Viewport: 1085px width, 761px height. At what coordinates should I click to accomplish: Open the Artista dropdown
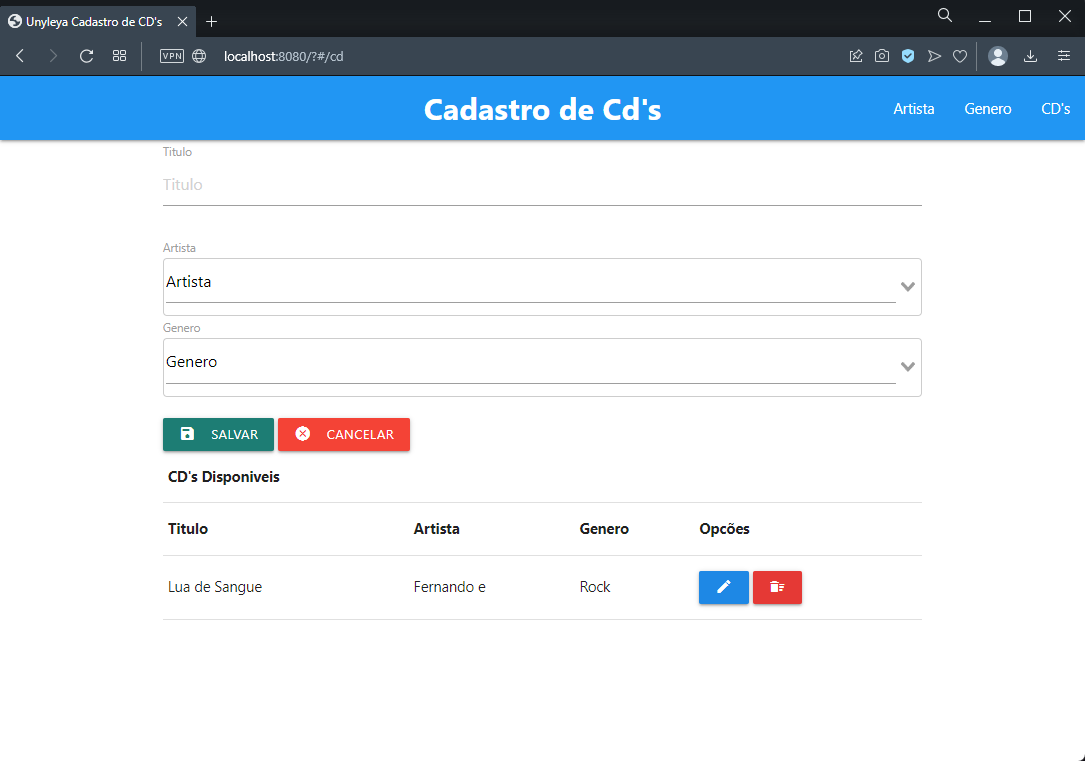(906, 286)
